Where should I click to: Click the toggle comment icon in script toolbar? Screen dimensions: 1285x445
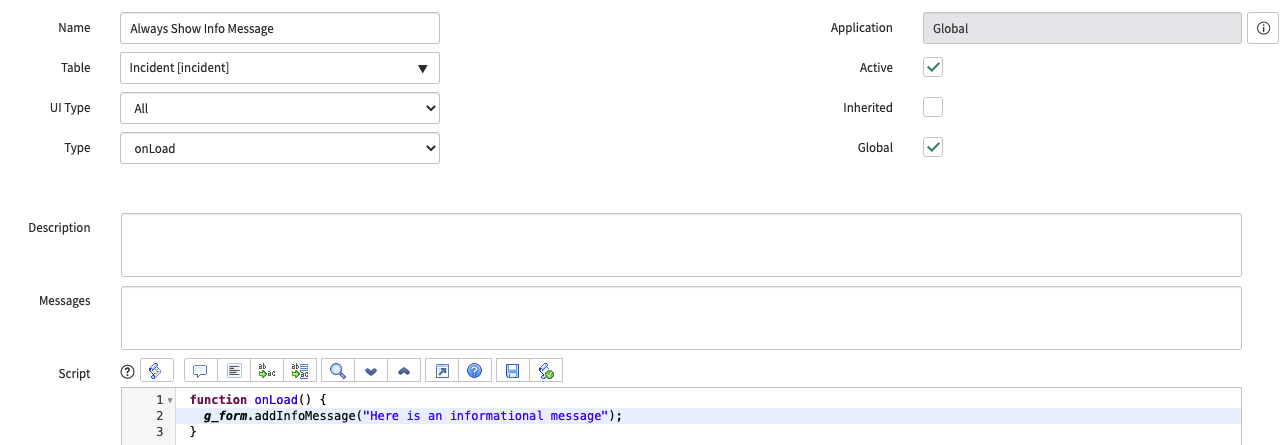[x=200, y=371]
